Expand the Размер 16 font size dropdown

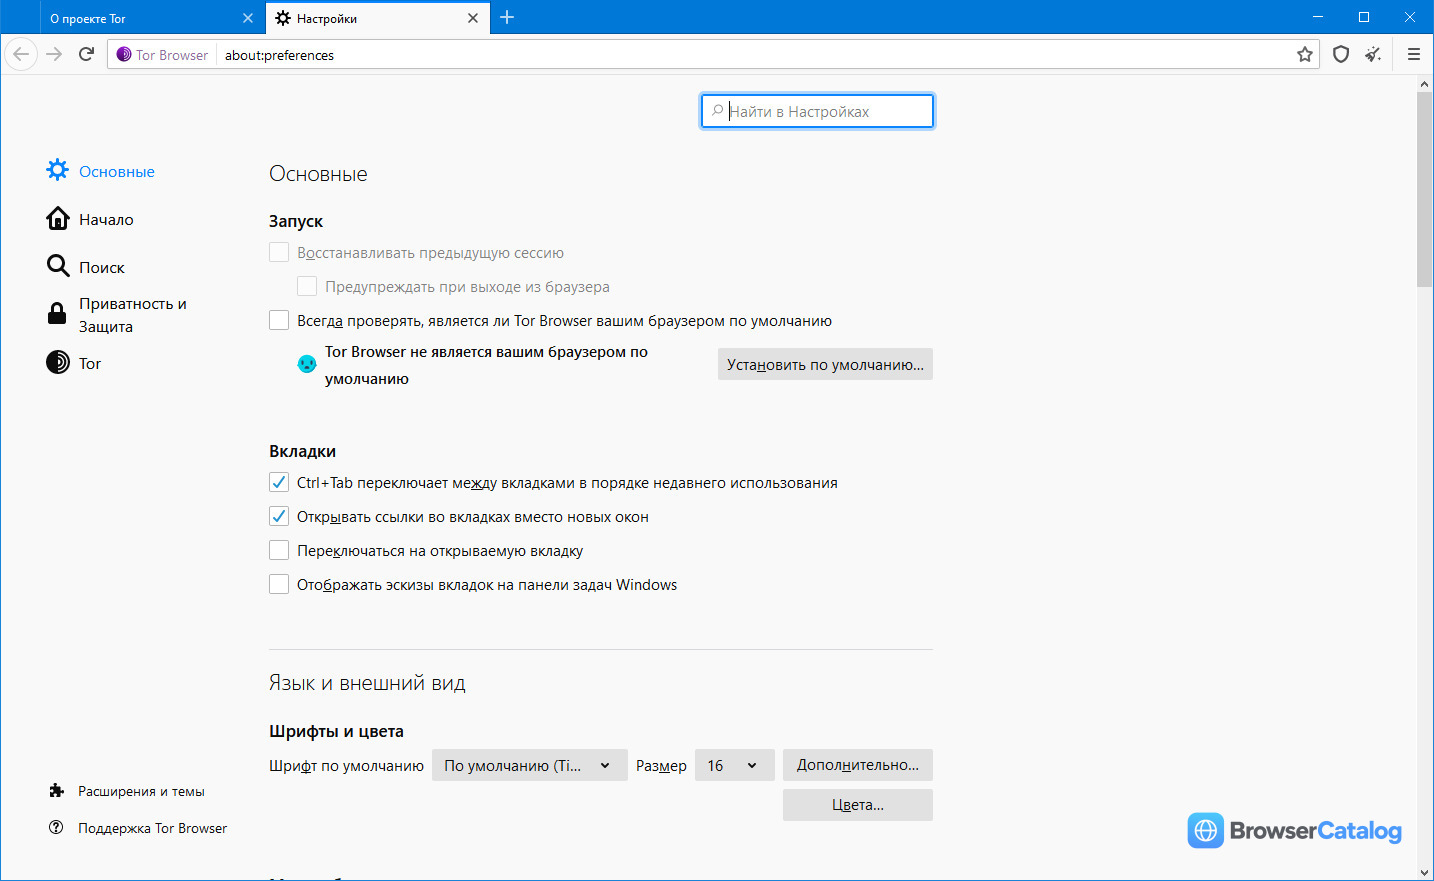coord(734,765)
